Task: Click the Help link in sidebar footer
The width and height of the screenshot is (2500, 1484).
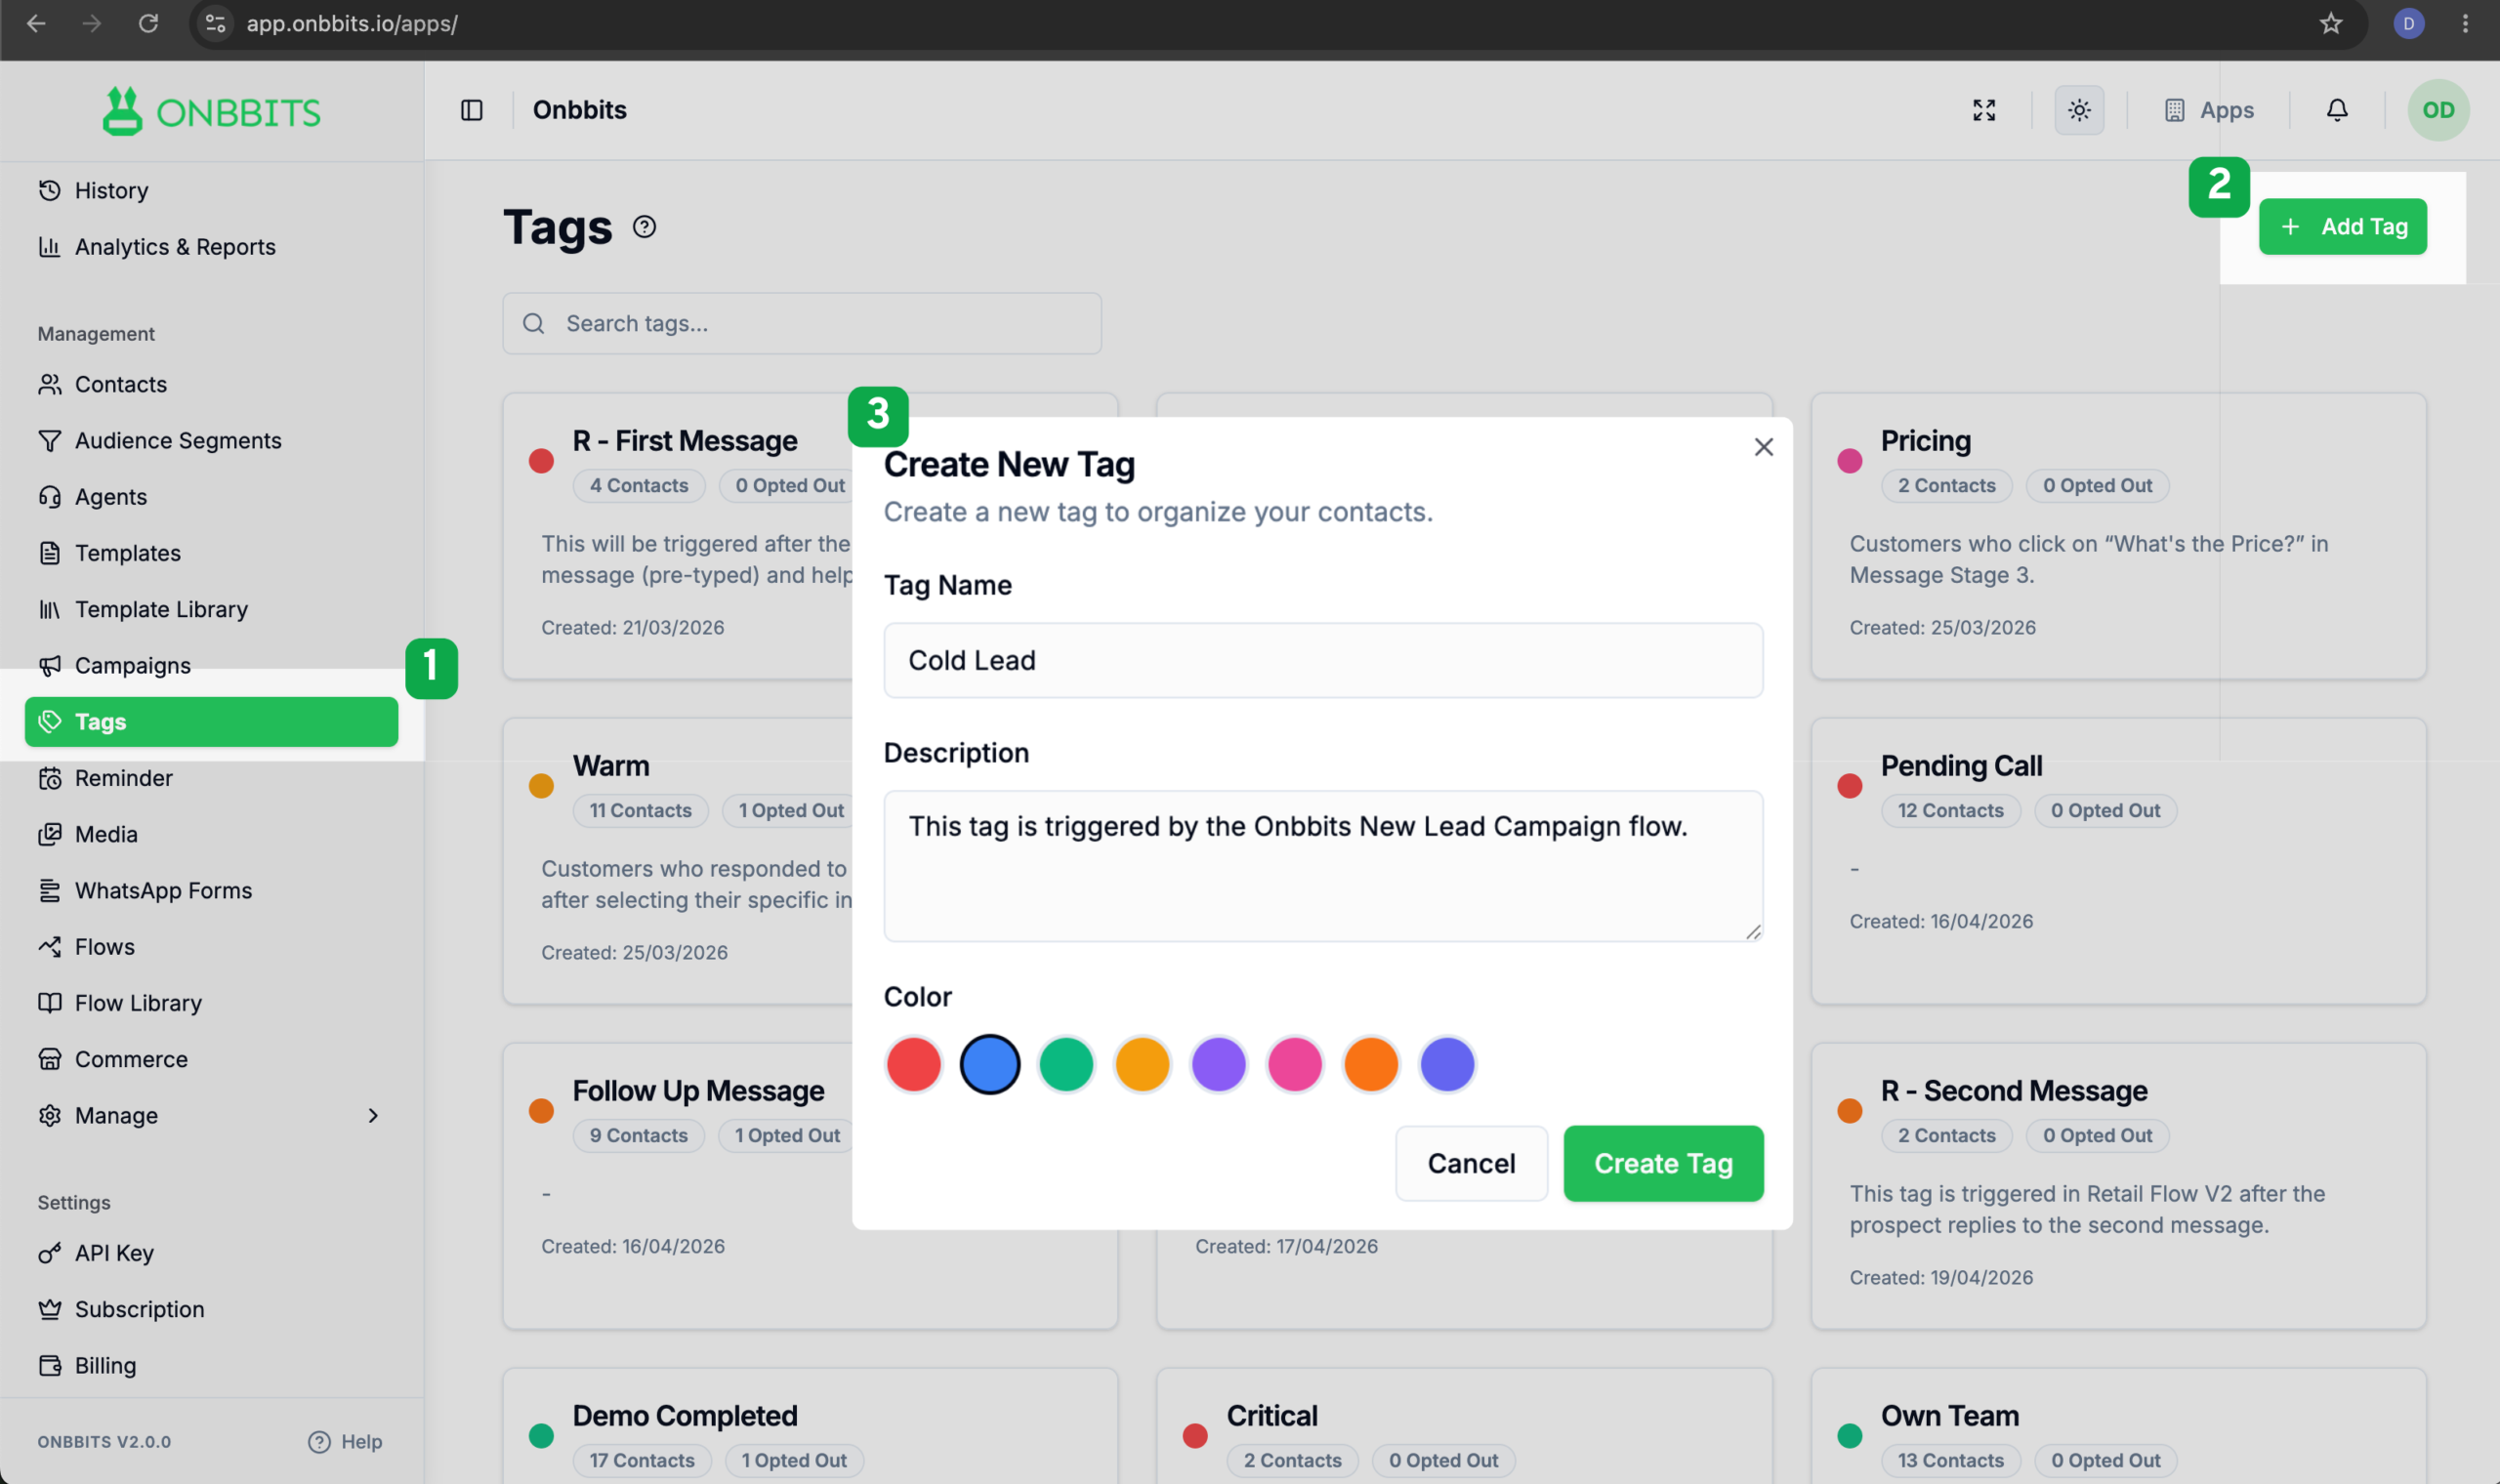Action: pyautogui.click(x=345, y=1442)
